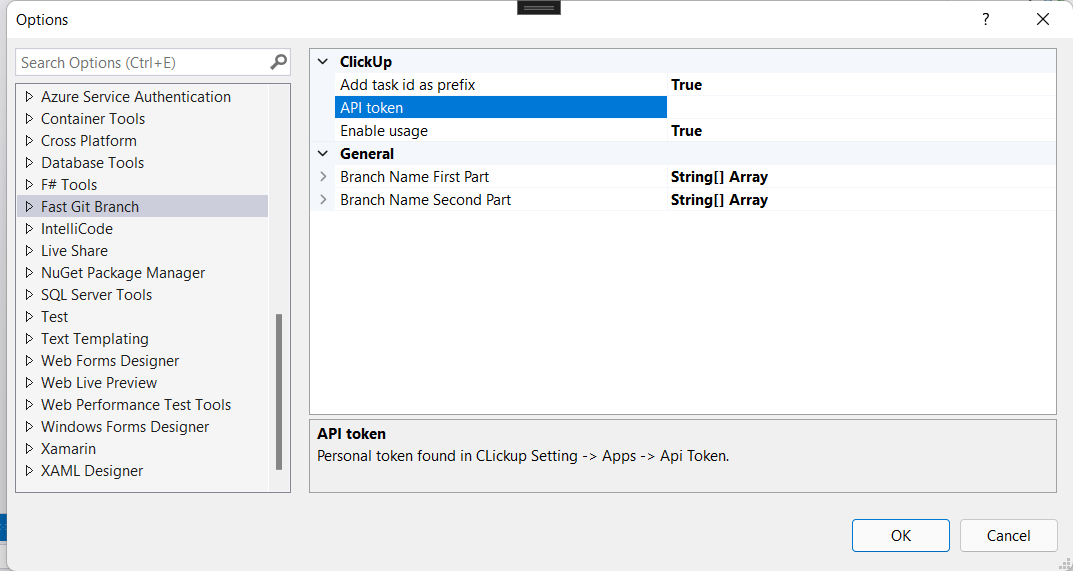The width and height of the screenshot is (1073, 571).
Task: Expand the IntelliCode node
Action: [29, 229]
